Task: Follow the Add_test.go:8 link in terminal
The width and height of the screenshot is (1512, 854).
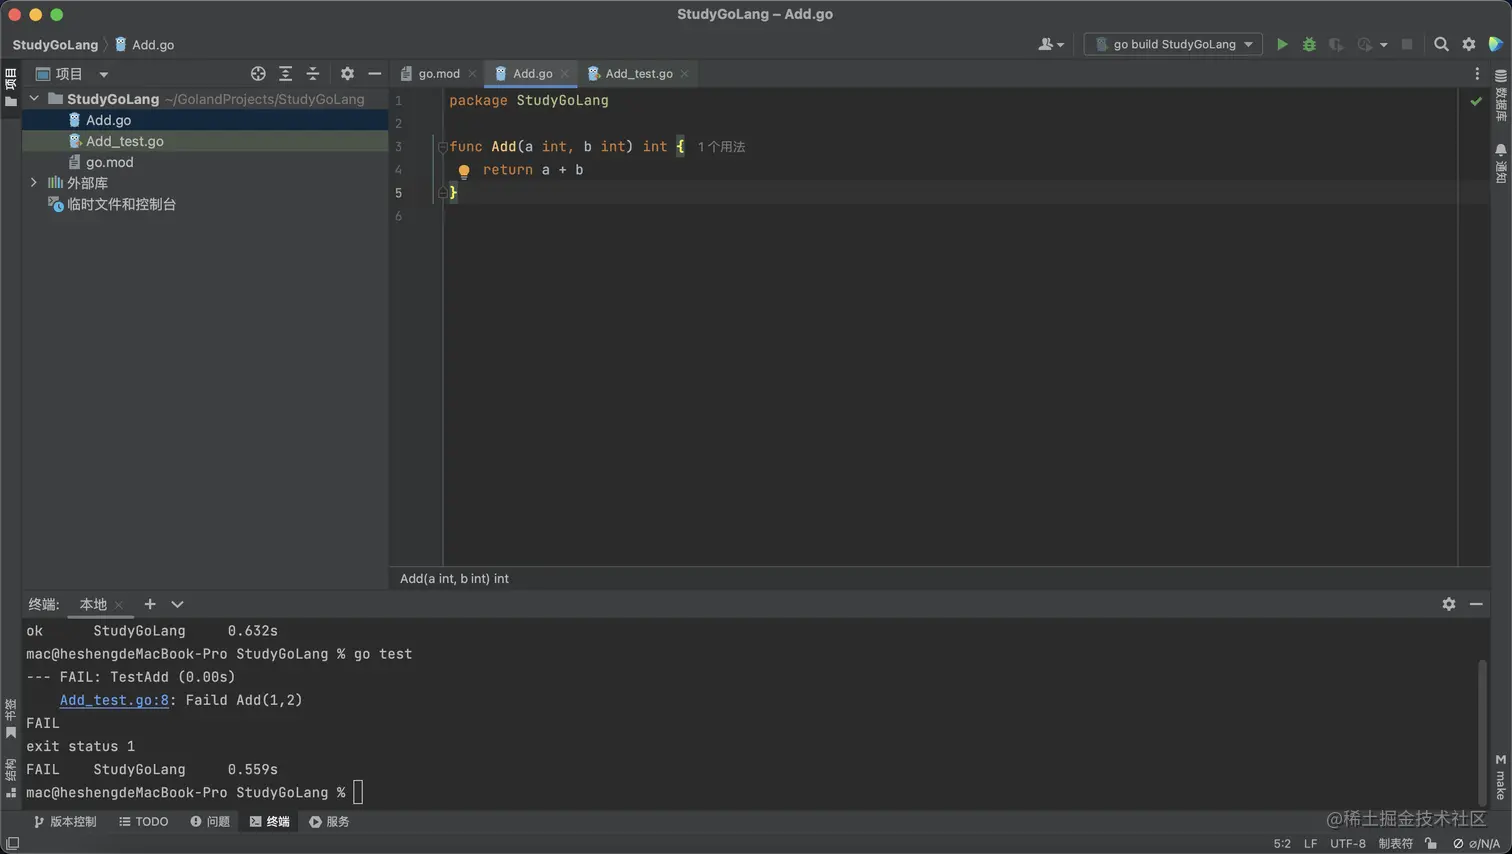Action: point(114,700)
